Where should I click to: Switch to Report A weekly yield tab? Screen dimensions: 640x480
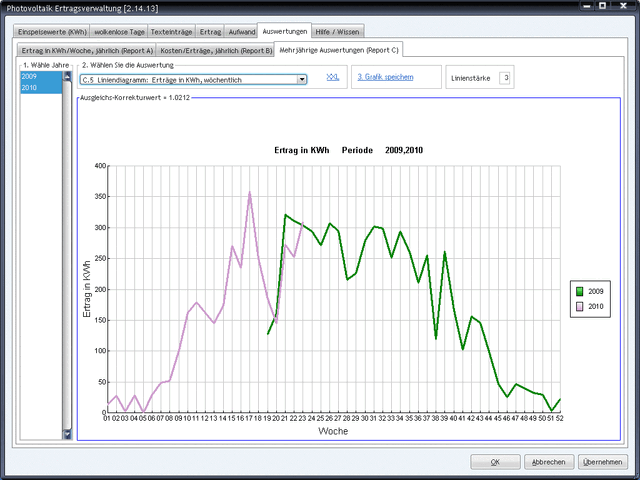click(x=87, y=51)
